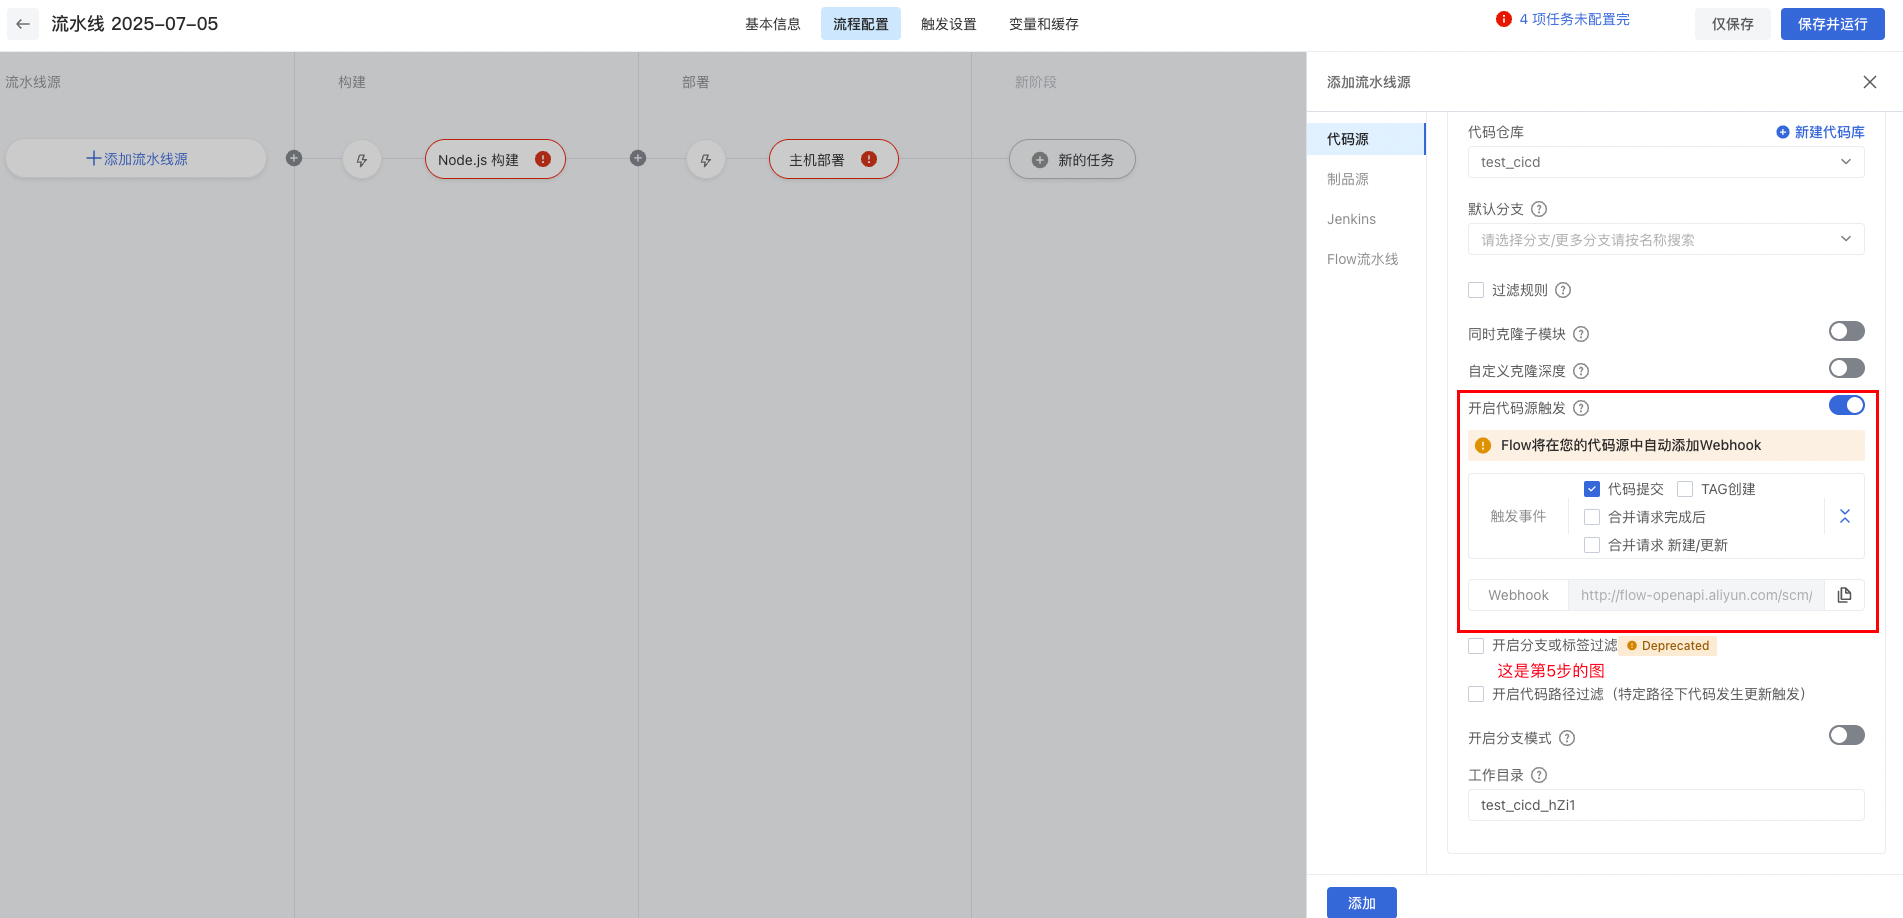Collapse the 触发事件 options list
Image resolution: width=1903 pixels, height=918 pixels.
point(1845,516)
